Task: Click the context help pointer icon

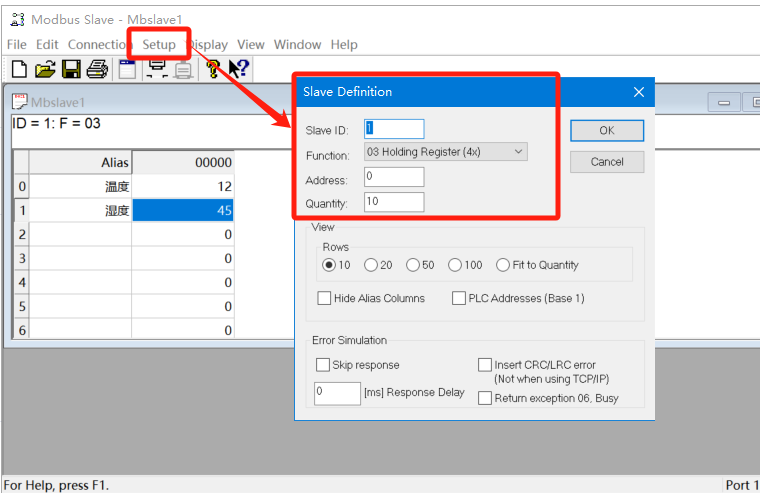Action: point(239,69)
